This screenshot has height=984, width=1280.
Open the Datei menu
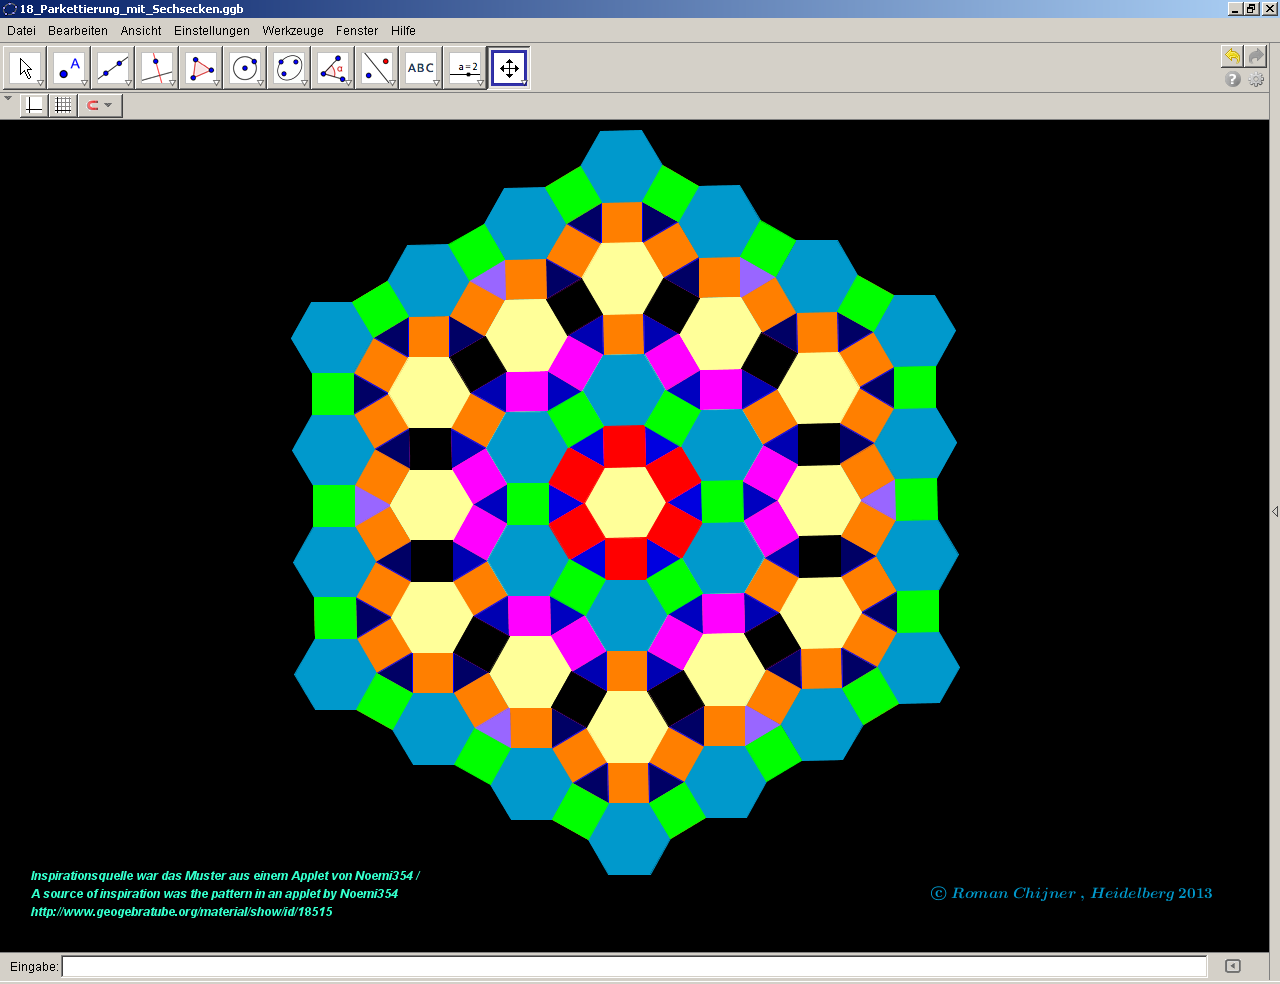(x=21, y=31)
